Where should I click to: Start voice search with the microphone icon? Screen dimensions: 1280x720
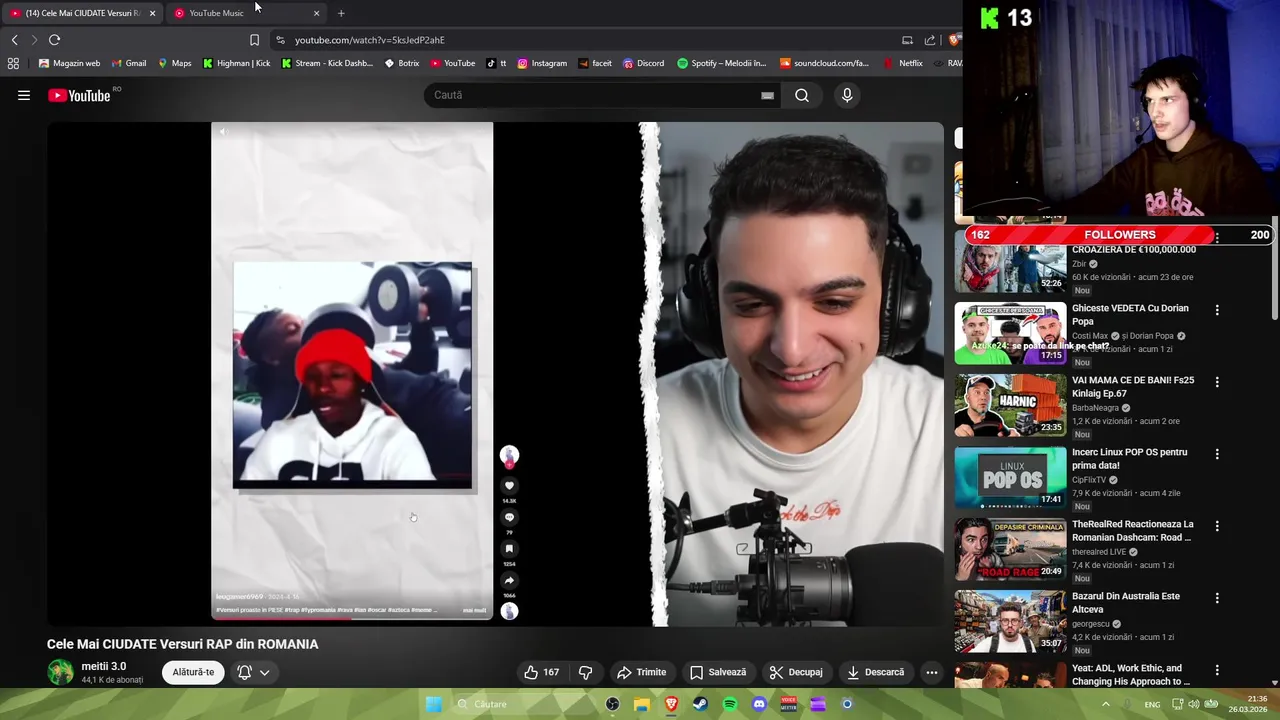pos(847,95)
